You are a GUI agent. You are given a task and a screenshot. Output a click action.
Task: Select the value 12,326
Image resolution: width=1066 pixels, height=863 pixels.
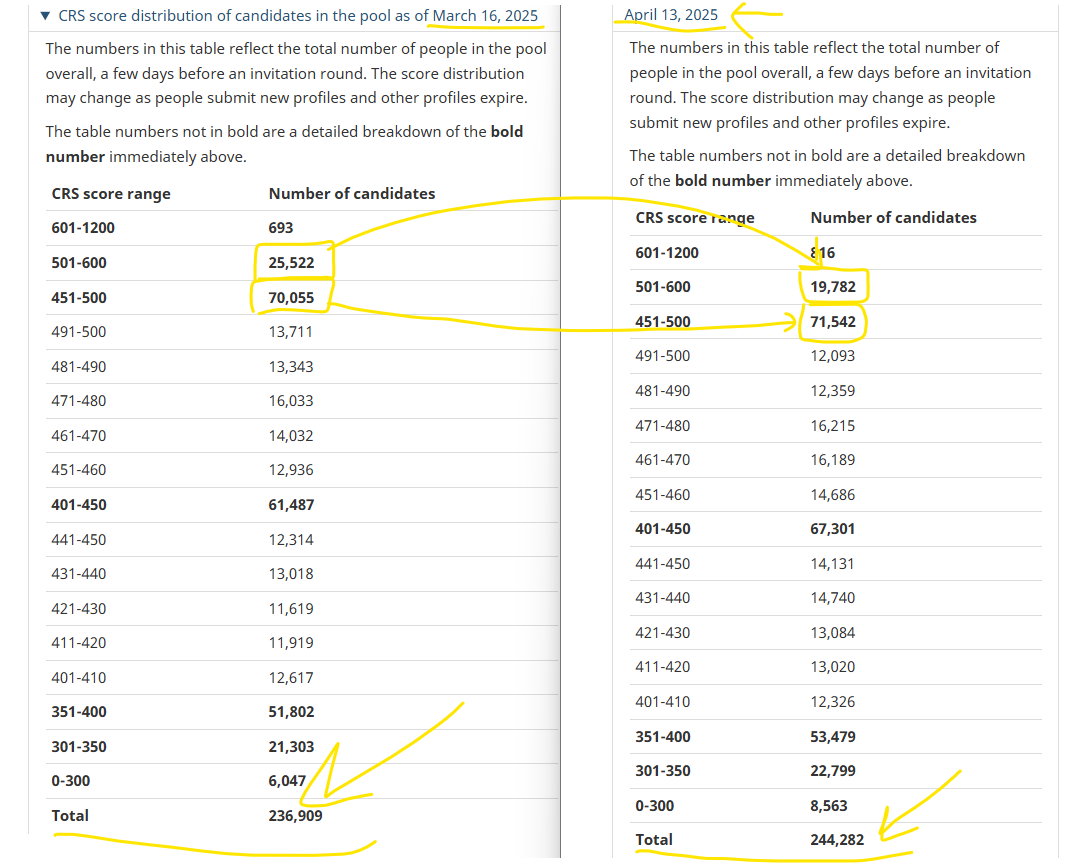tap(832, 702)
